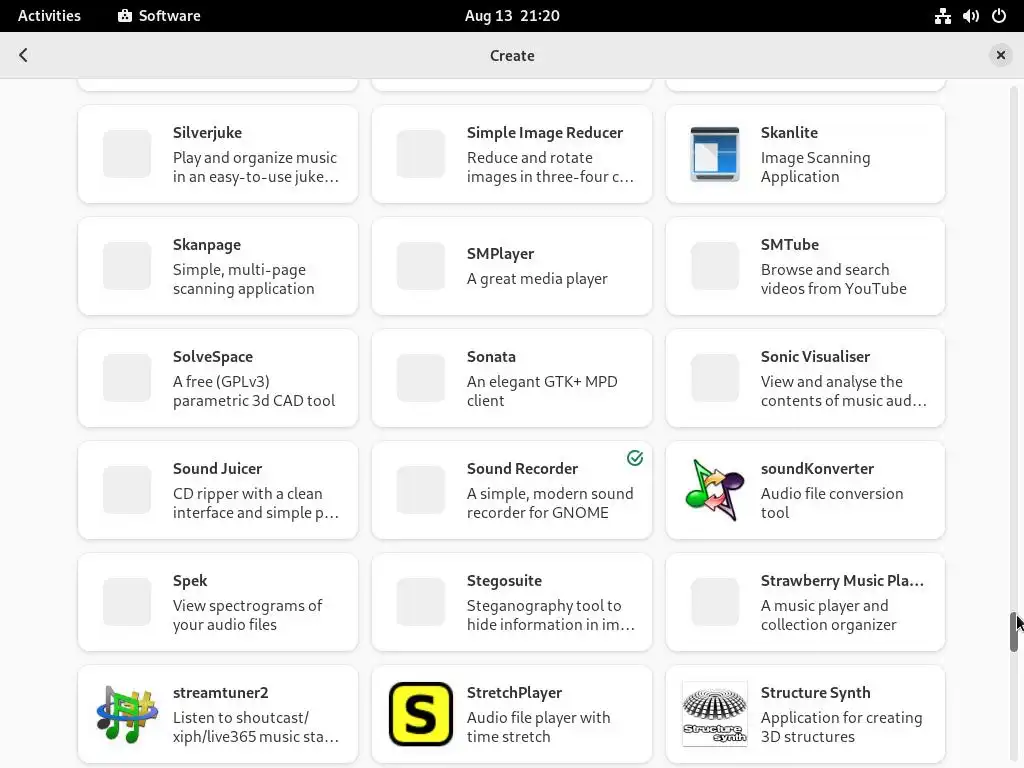Click the streamtuner2 colorful notes icon
Image resolution: width=1024 pixels, height=768 pixels.
coord(127,714)
